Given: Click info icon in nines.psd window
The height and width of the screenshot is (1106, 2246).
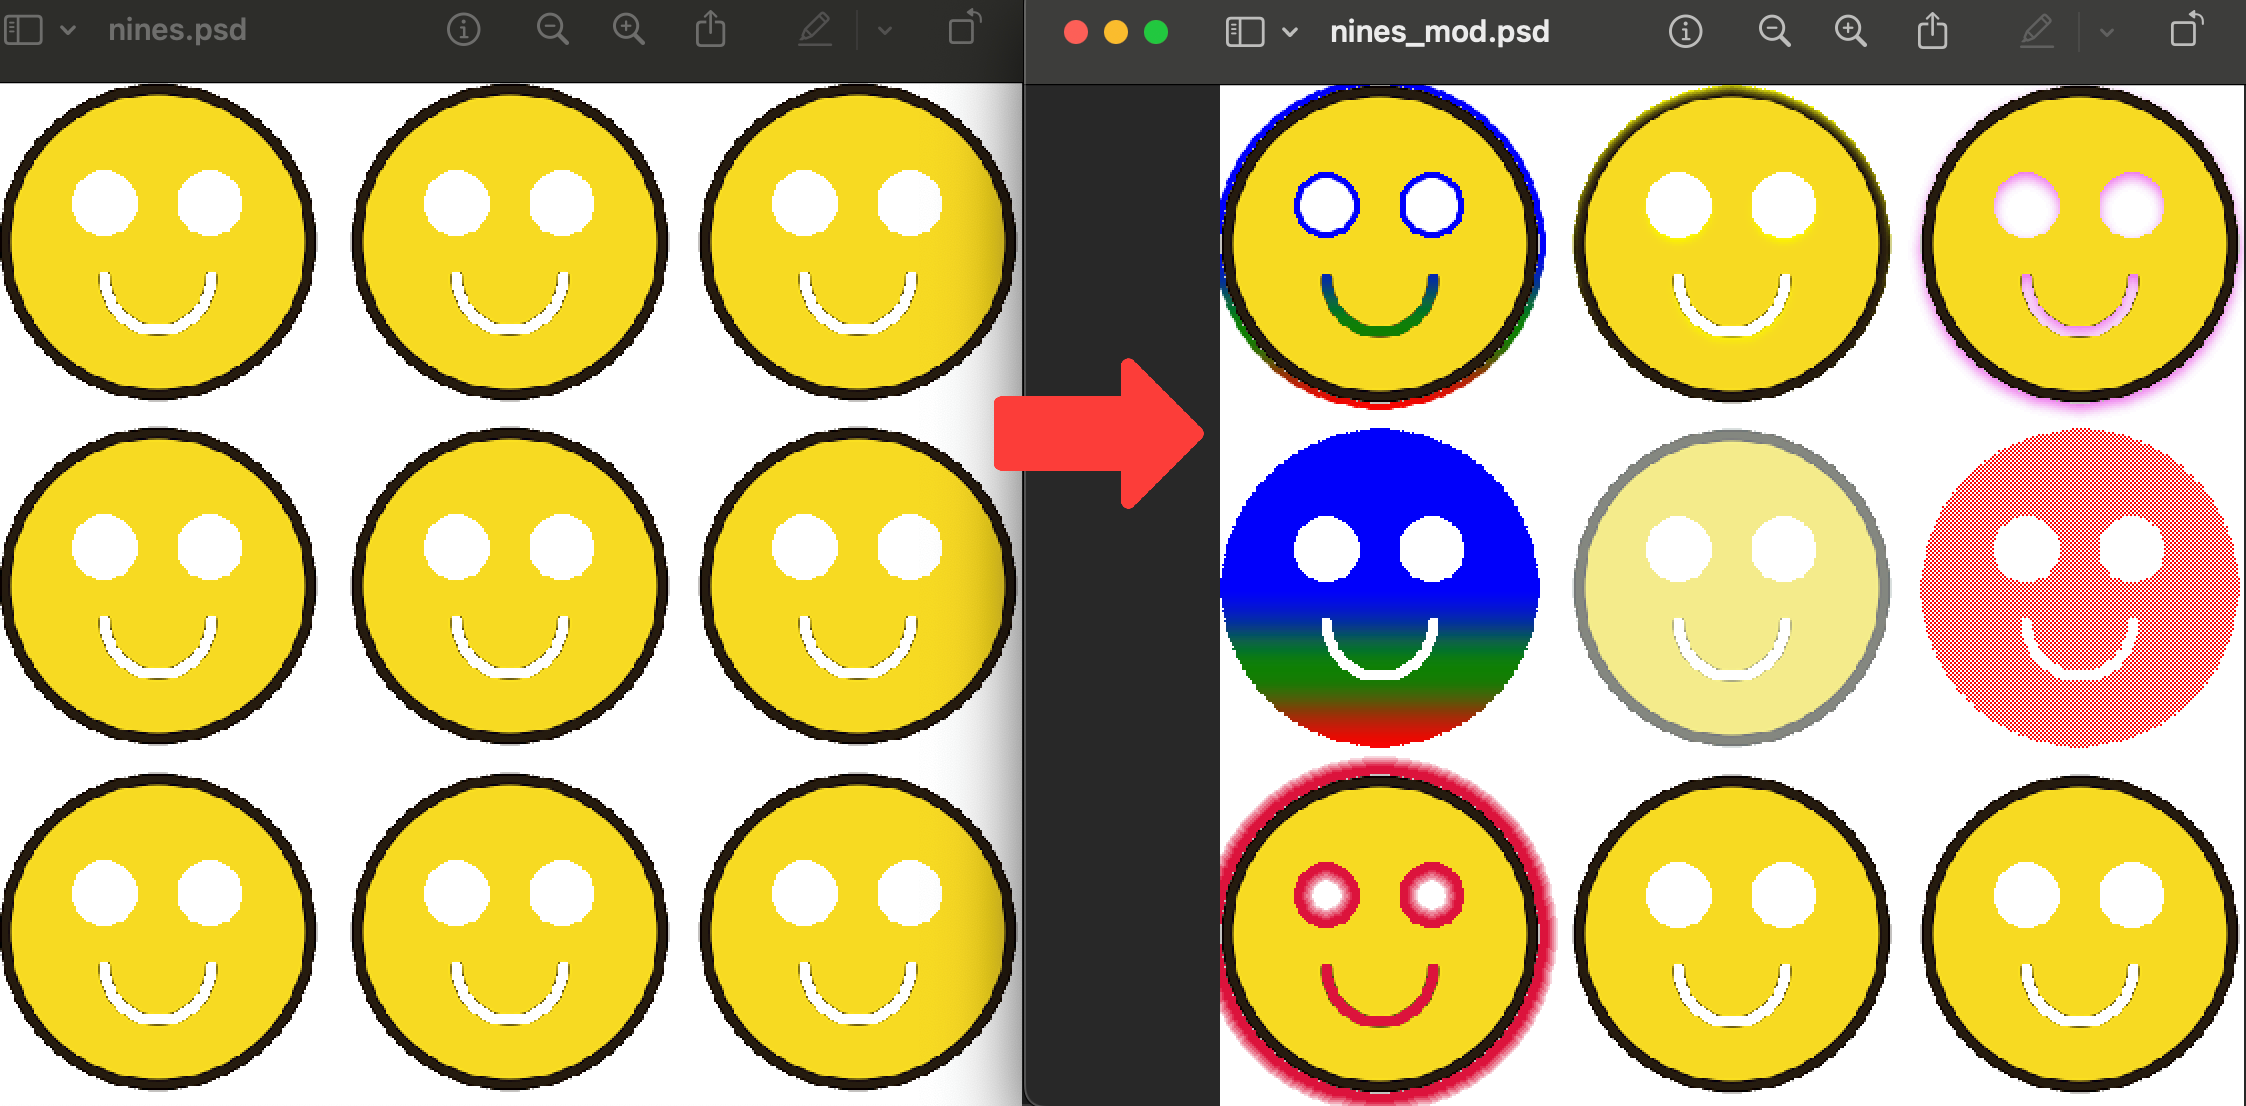Looking at the screenshot, I should tap(463, 30).
